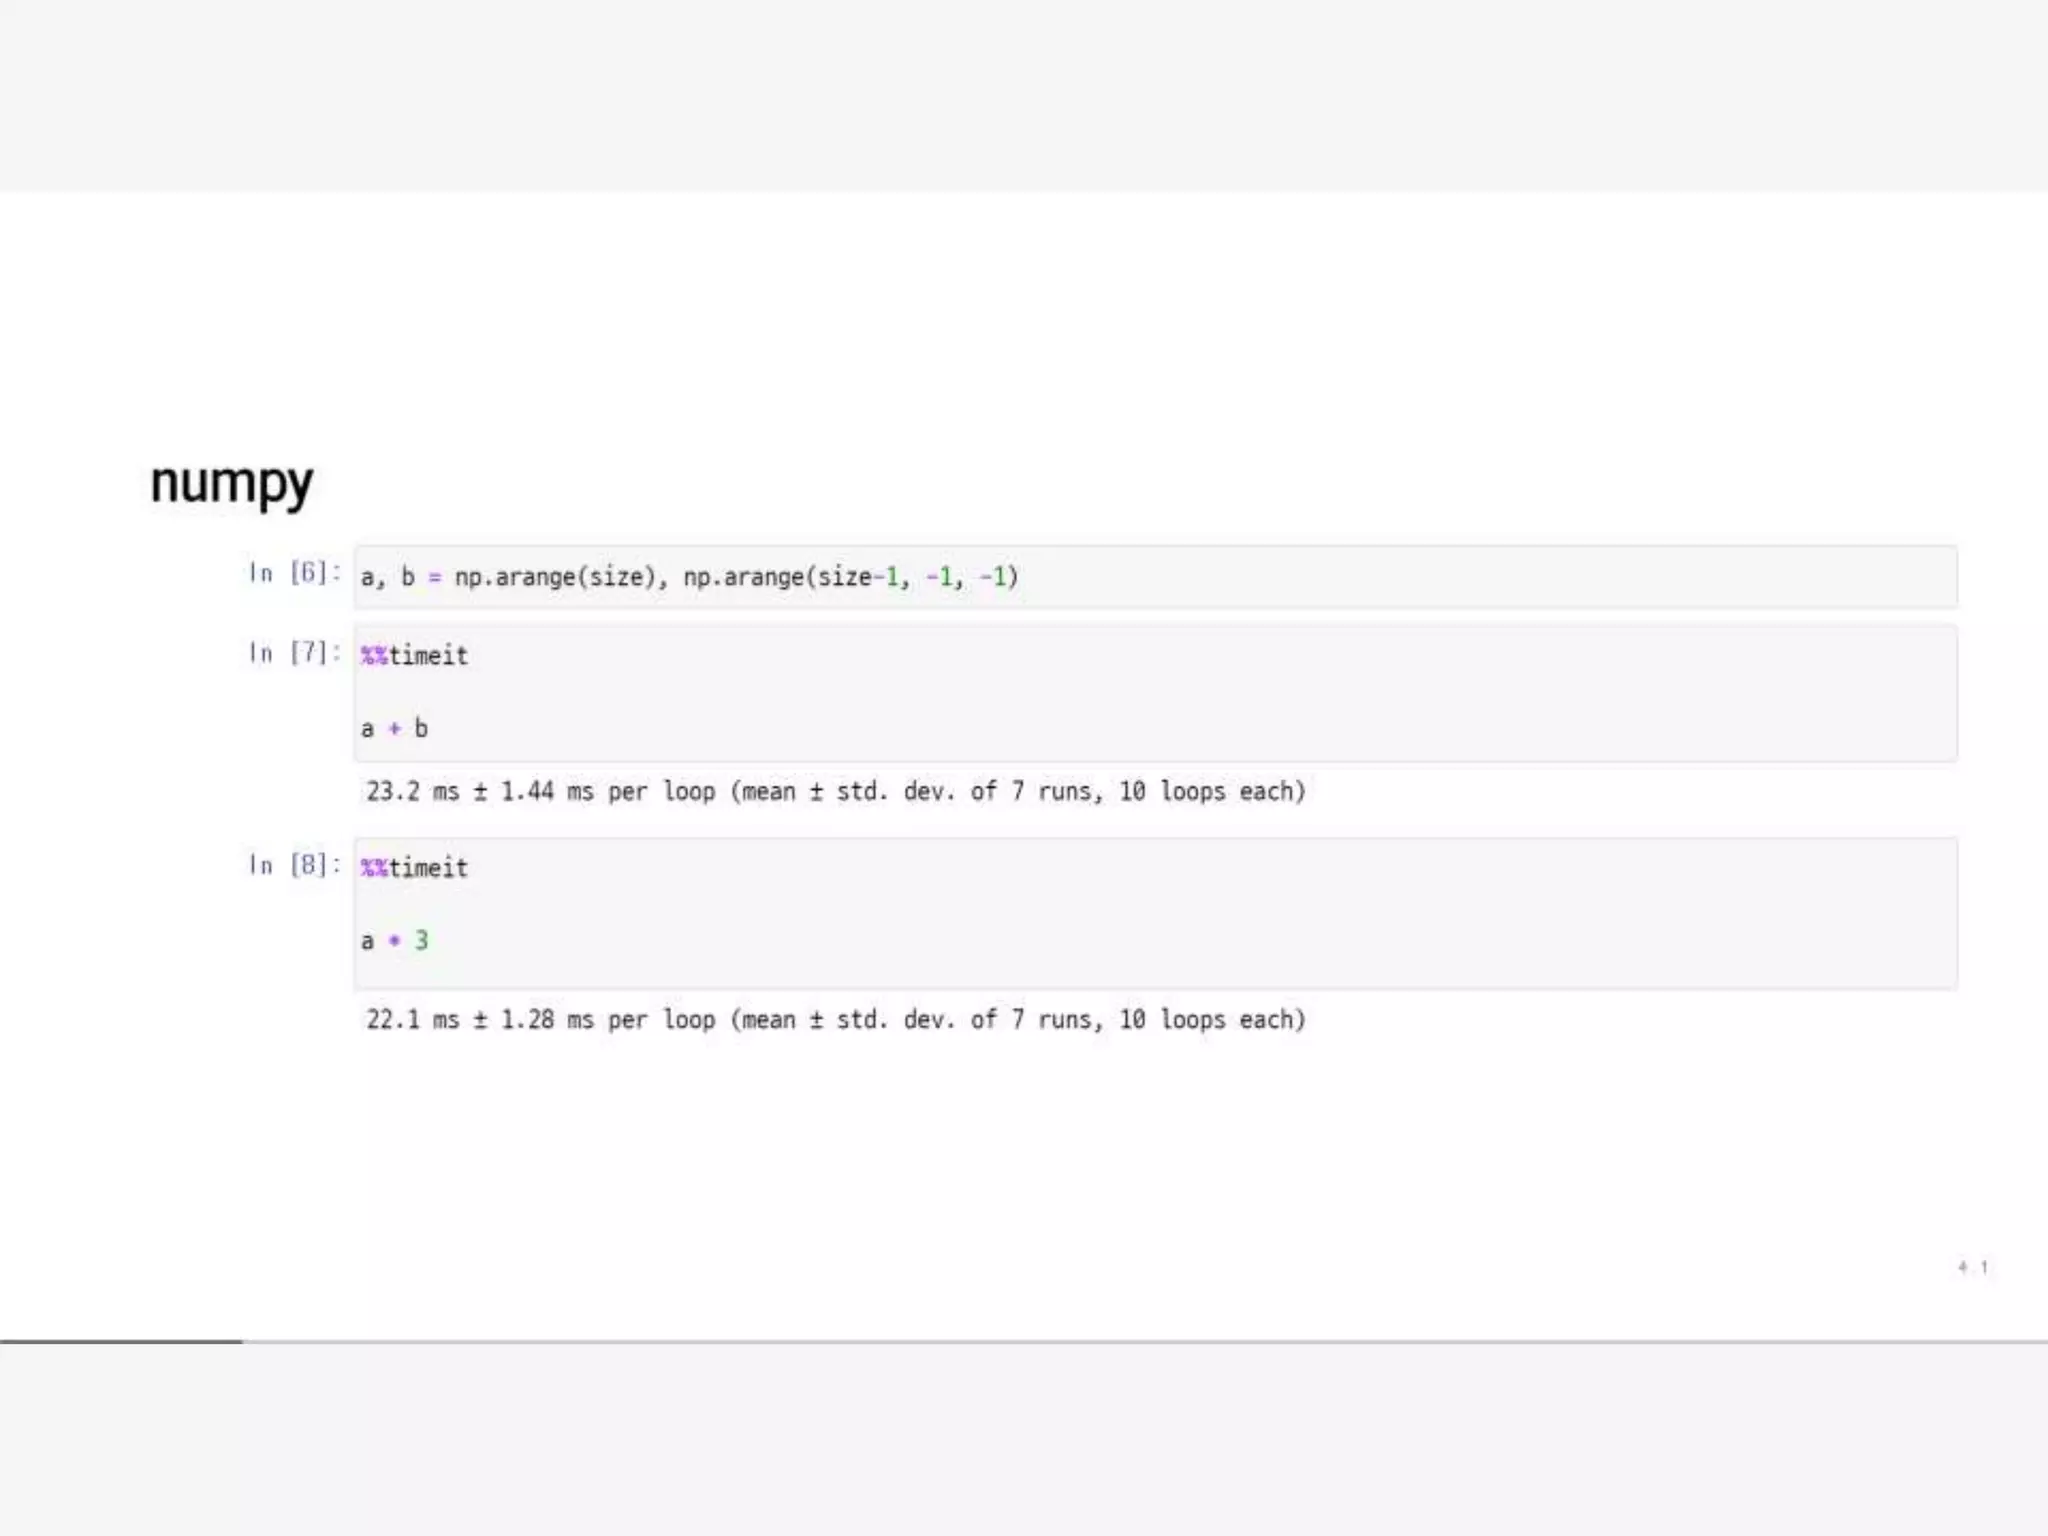The height and width of the screenshot is (1536, 2048).
Task: Click the In [6]: prompt label
Action: tap(294, 573)
